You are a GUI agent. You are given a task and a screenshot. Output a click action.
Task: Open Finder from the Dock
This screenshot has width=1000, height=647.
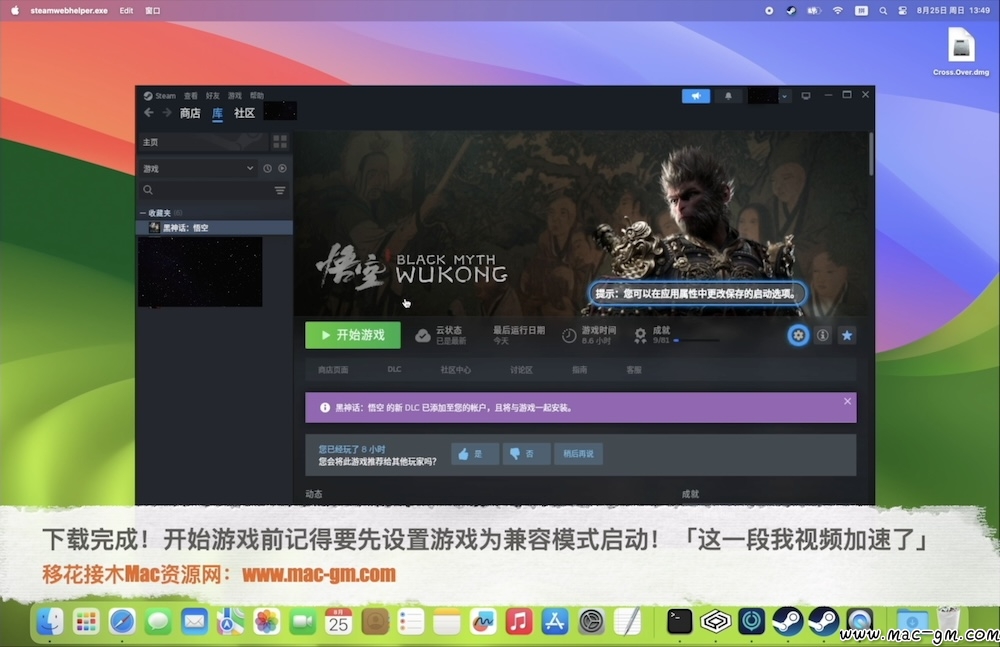pyautogui.click(x=50, y=621)
